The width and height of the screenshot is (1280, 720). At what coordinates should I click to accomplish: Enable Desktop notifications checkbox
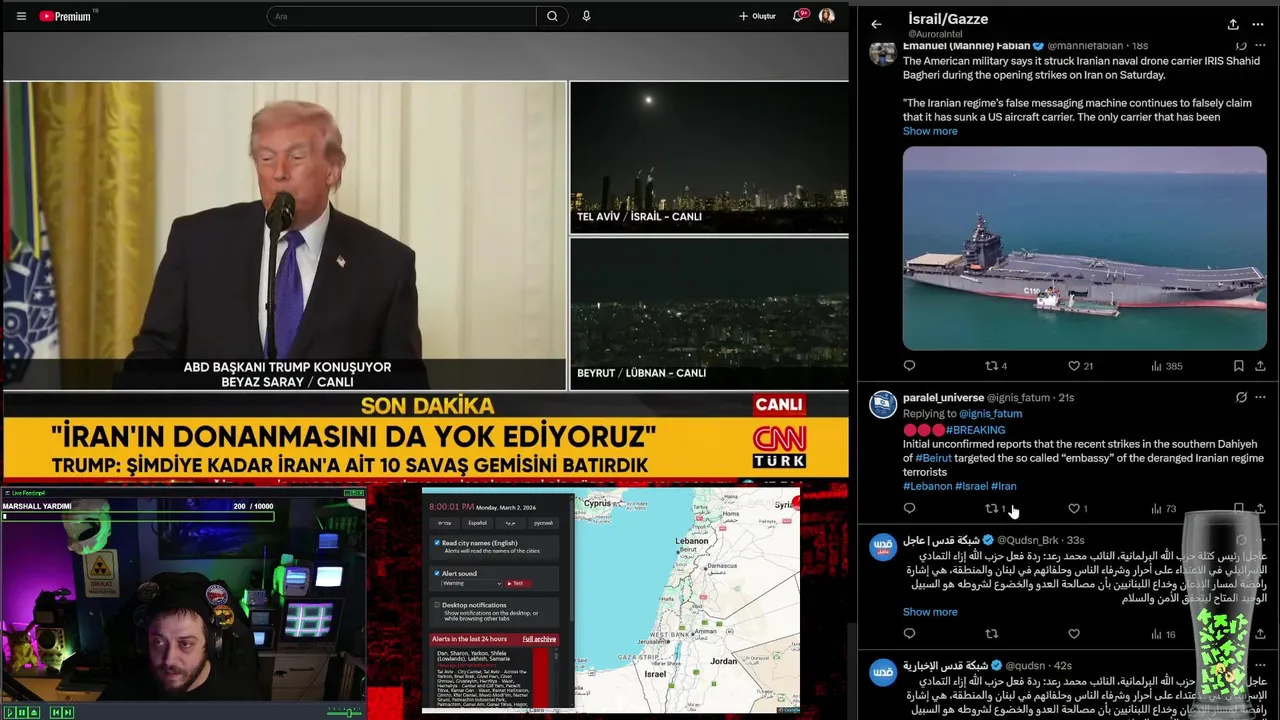(437, 605)
